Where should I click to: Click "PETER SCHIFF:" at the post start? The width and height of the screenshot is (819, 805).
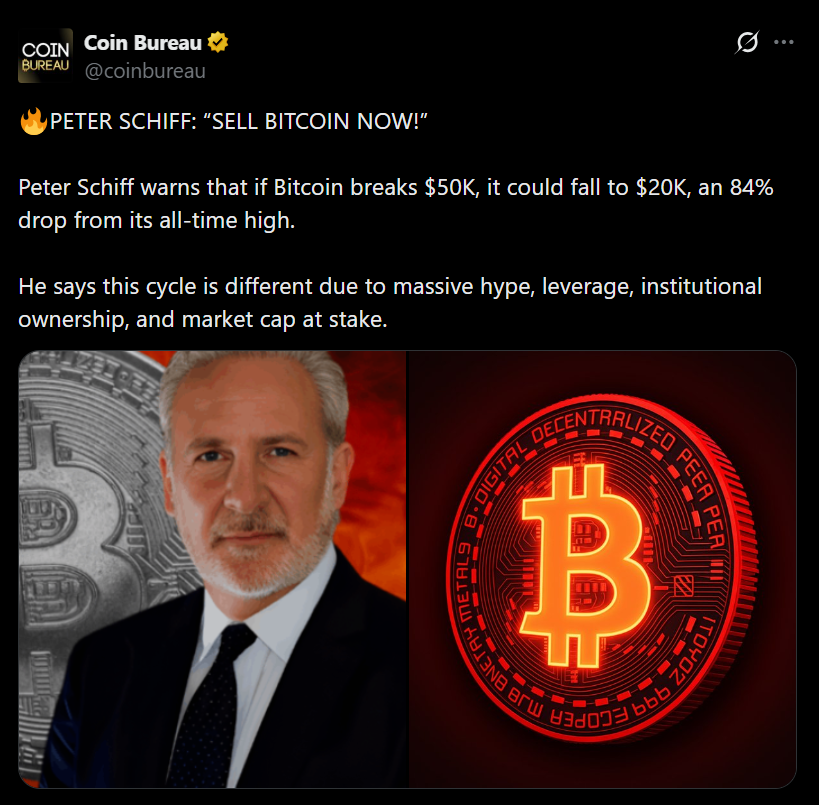(123, 121)
